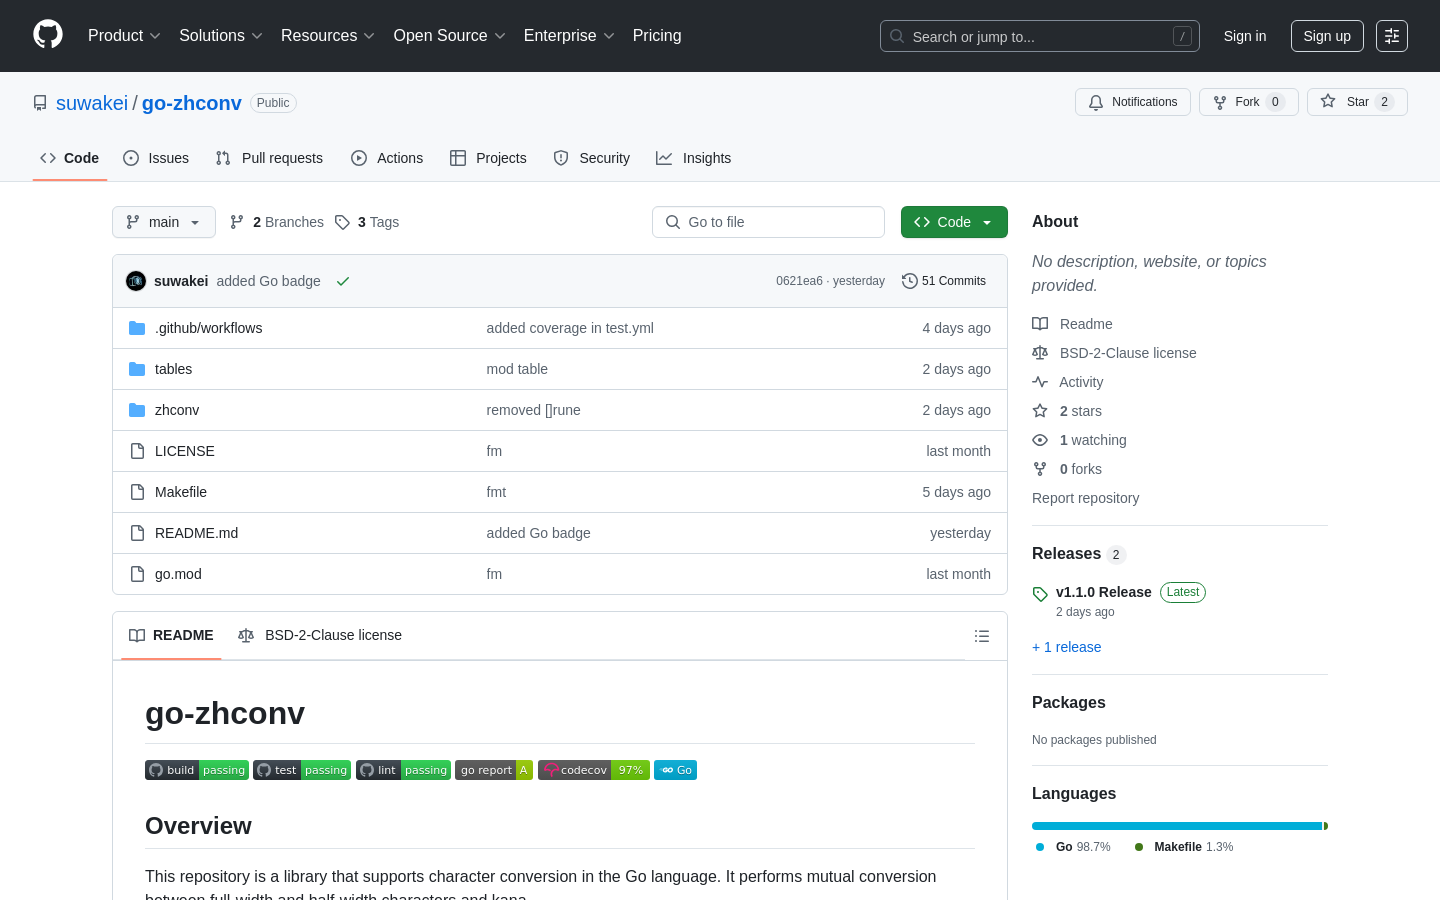
Task: Open the README outline list icon
Action: point(982,636)
